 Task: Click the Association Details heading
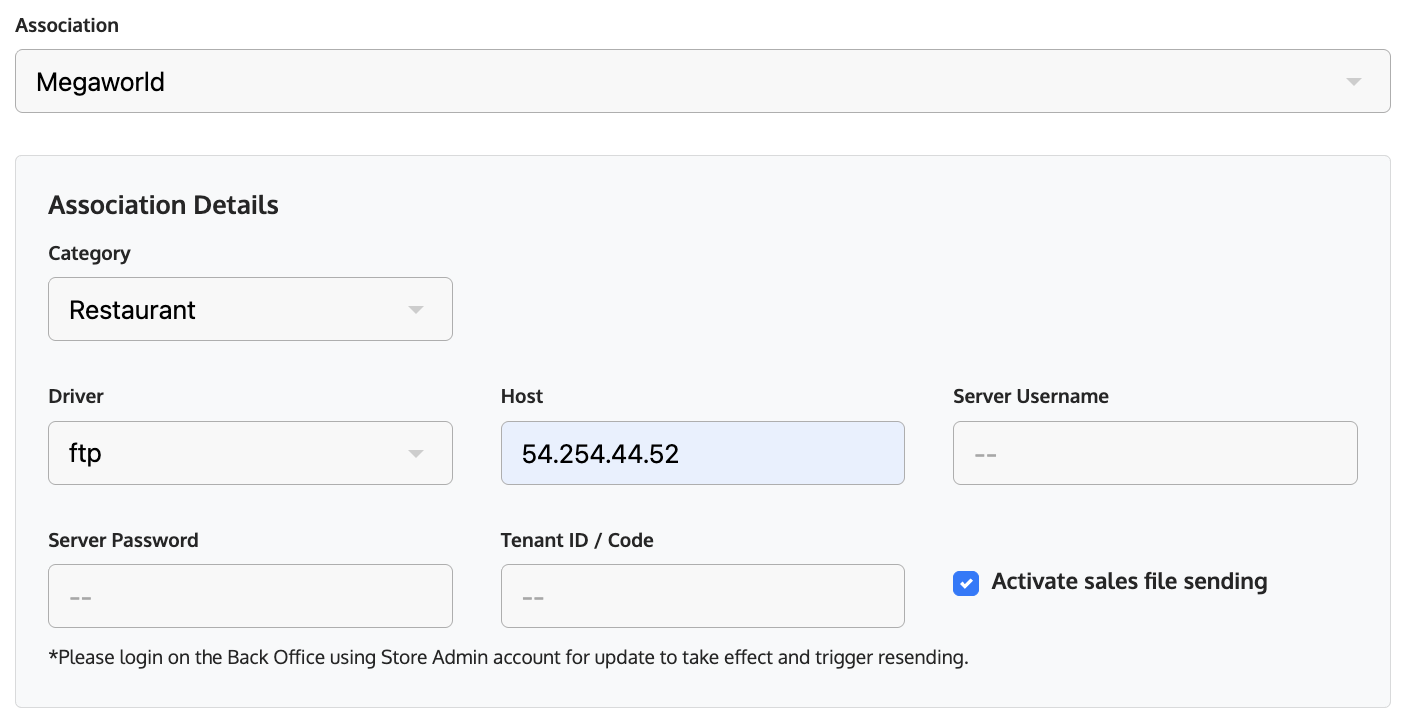163,205
